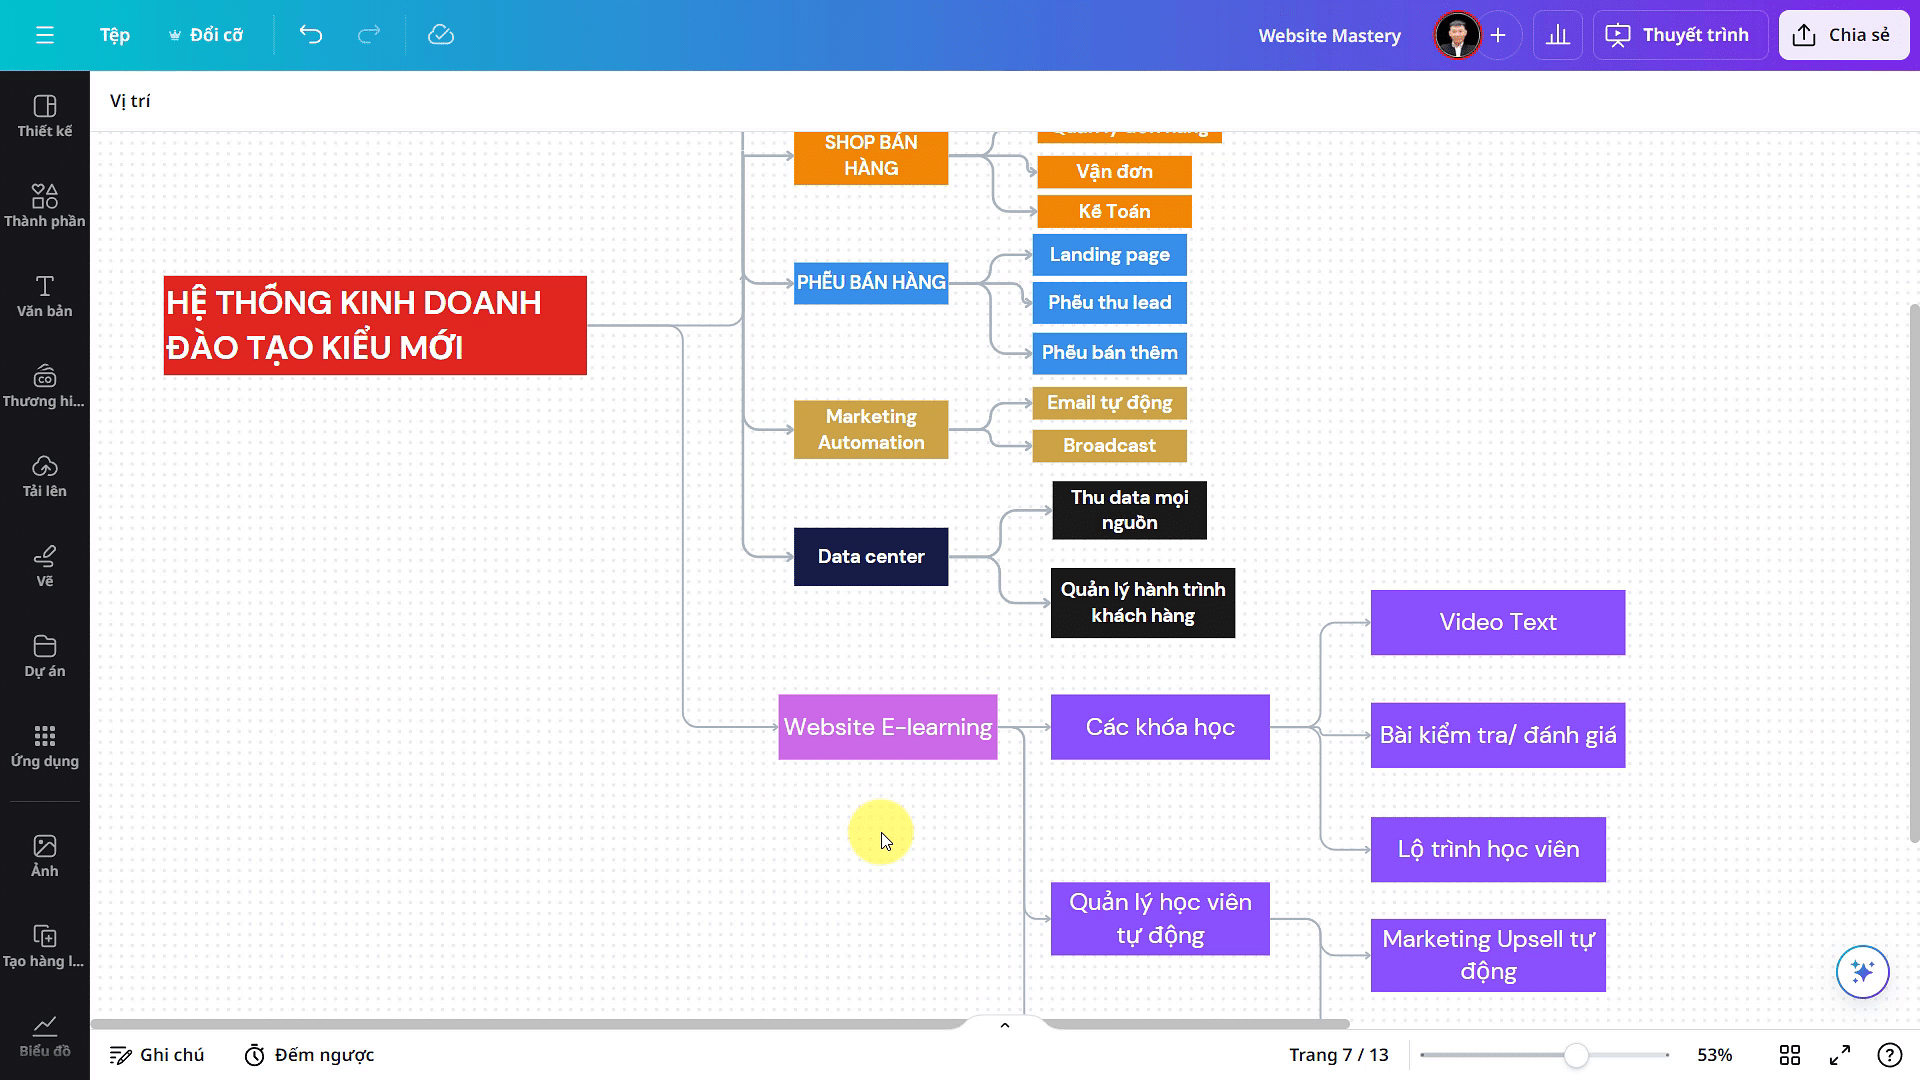Screen dimensions: 1920x1080
Task: Edit the Website Mastery document title
Action: pos(1329,35)
